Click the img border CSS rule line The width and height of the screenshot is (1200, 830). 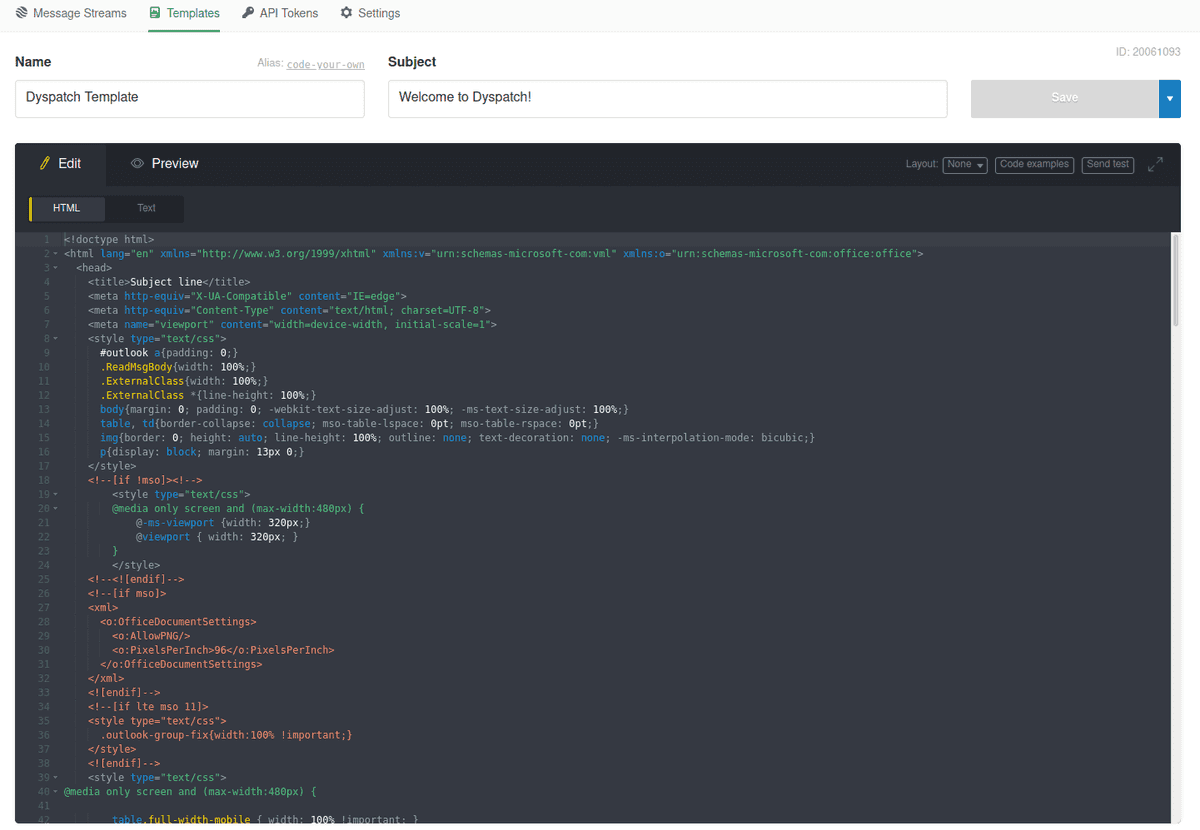point(458,438)
